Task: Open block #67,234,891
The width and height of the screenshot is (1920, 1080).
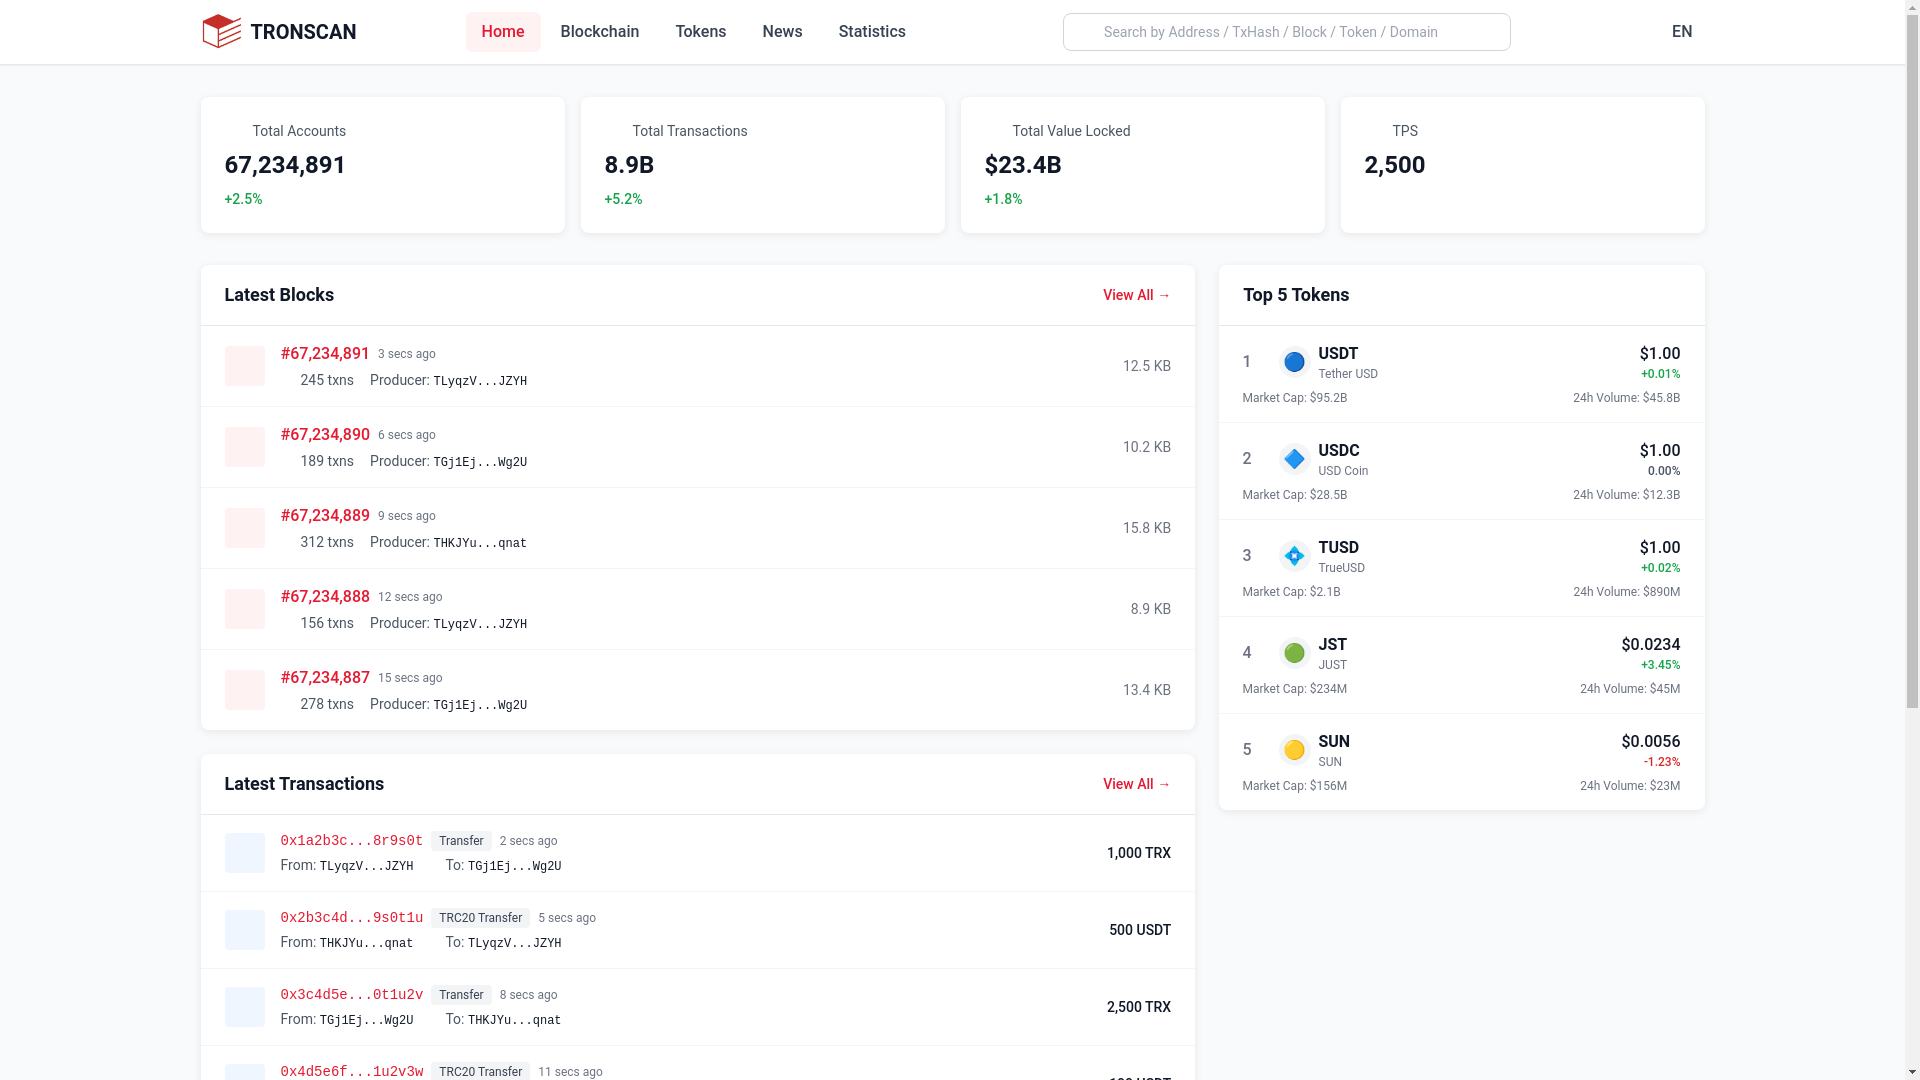Action: coord(325,354)
